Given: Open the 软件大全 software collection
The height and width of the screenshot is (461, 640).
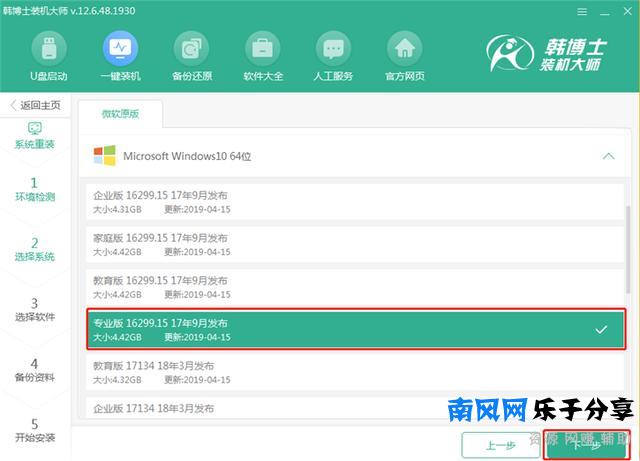Looking at the screenshot, I should coord(263,56).
